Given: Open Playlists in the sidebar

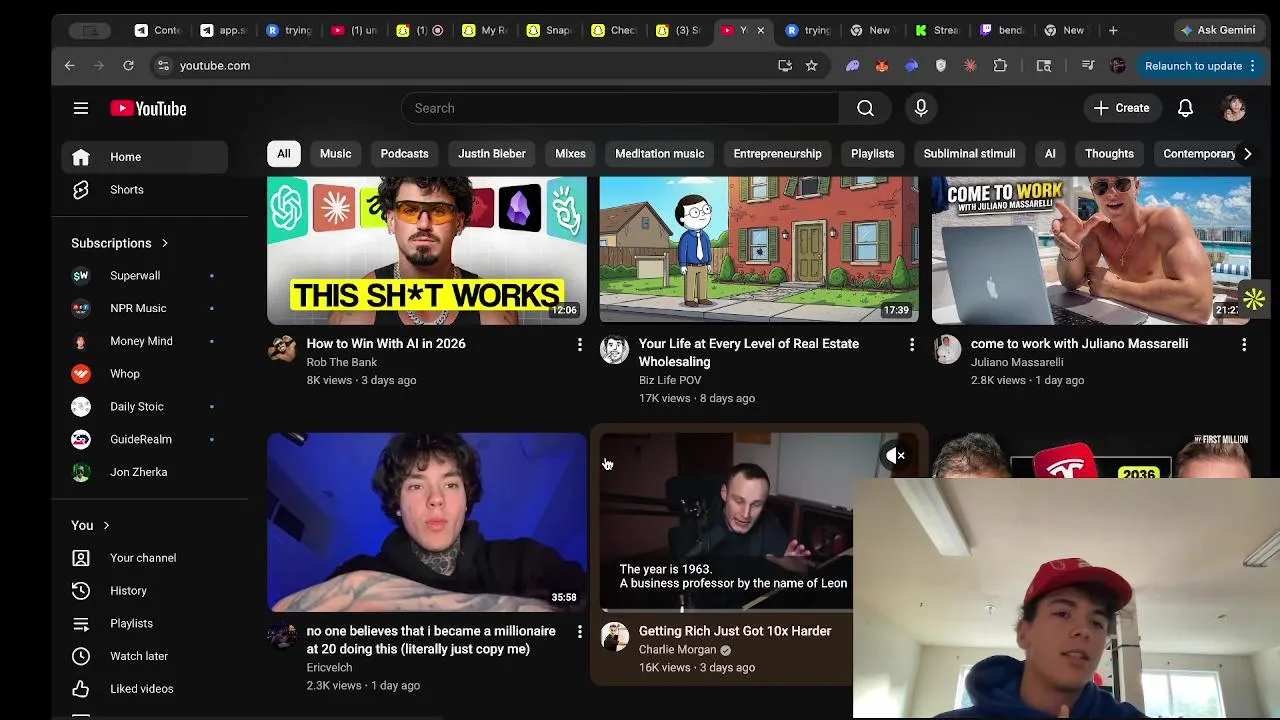Looking at the screenshot, I should (144, 623).
